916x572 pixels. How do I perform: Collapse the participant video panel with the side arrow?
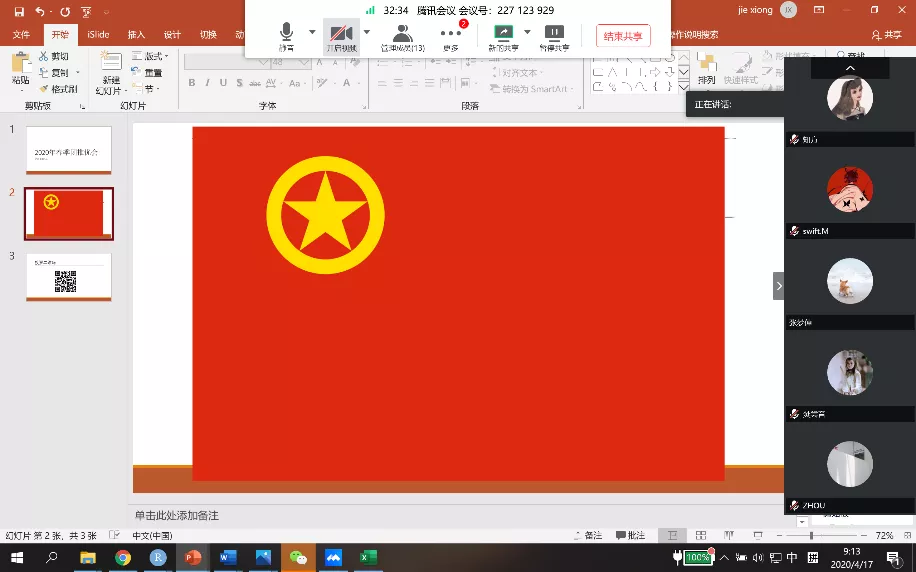click(778, 286)
